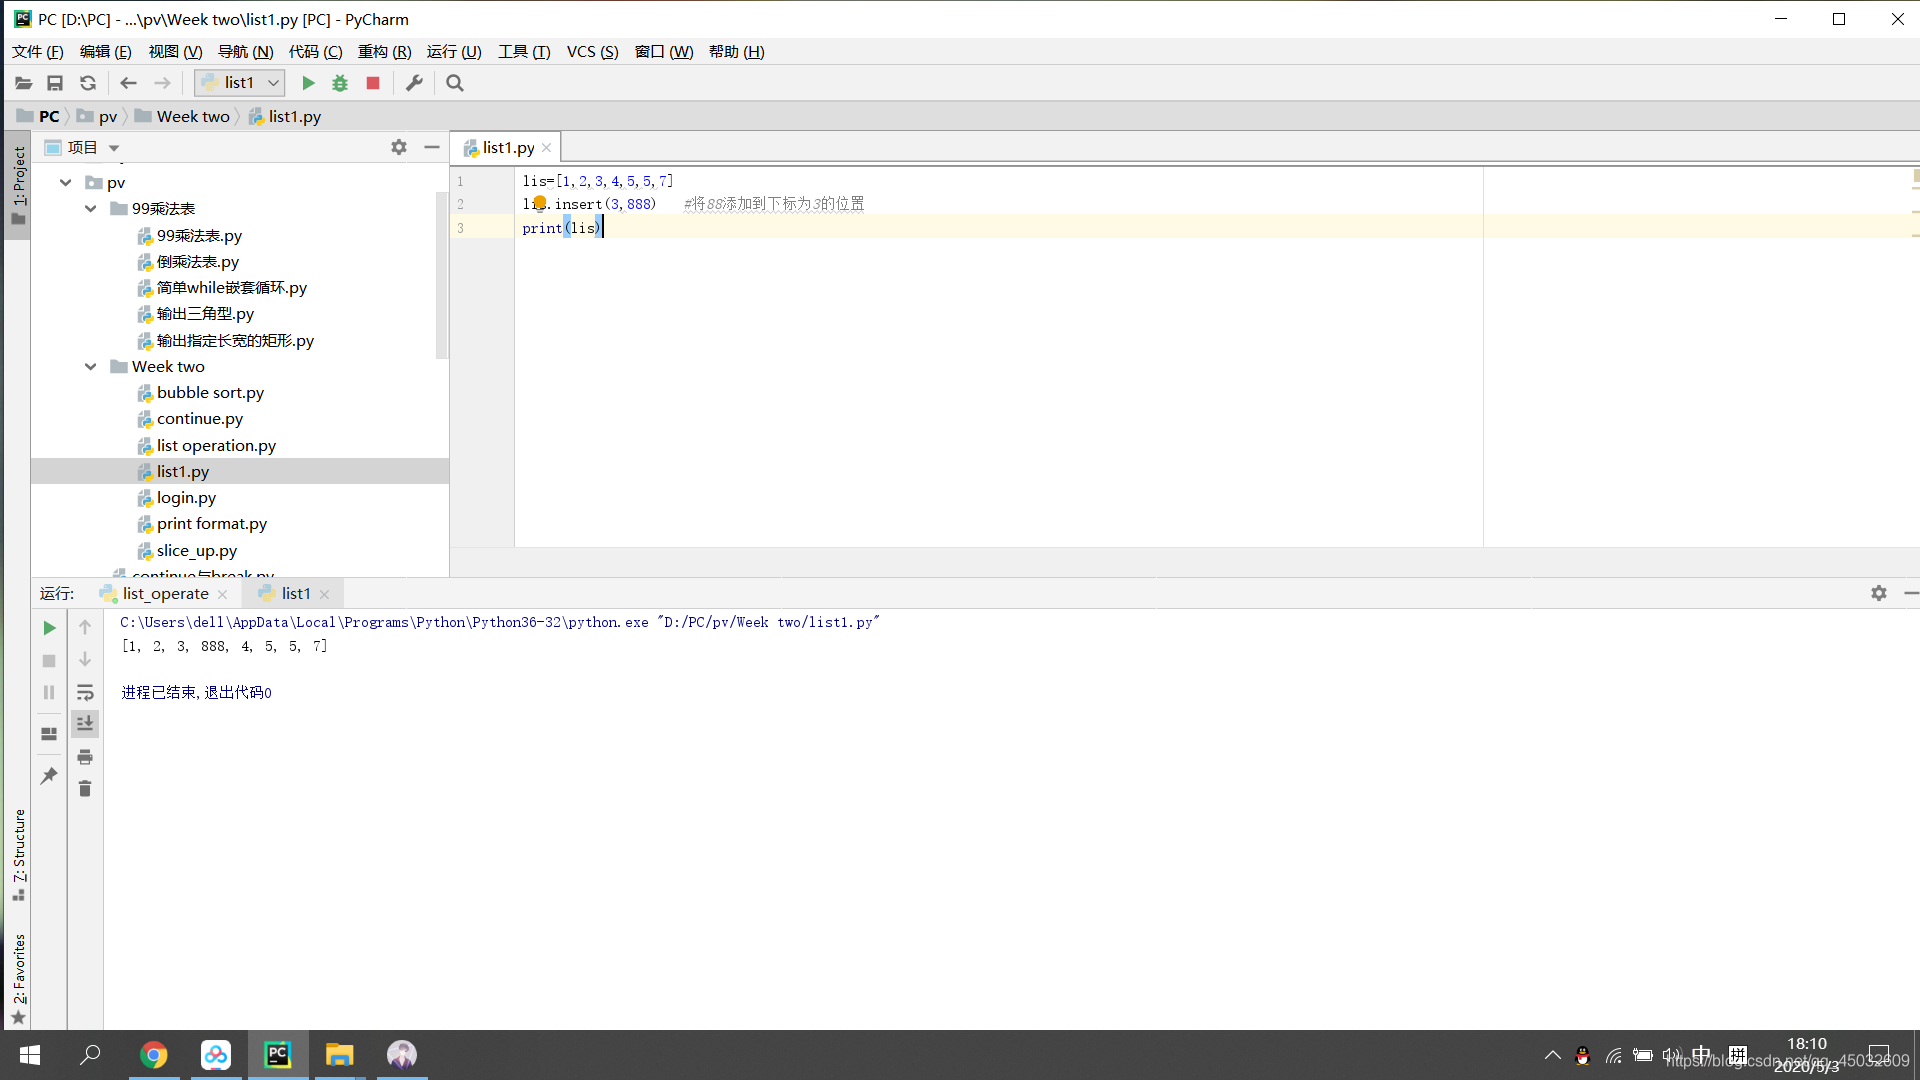This screenshot has height=1080, width=1920.
Task: Select slice_up.py in project tree
Action: click(197, 551)
